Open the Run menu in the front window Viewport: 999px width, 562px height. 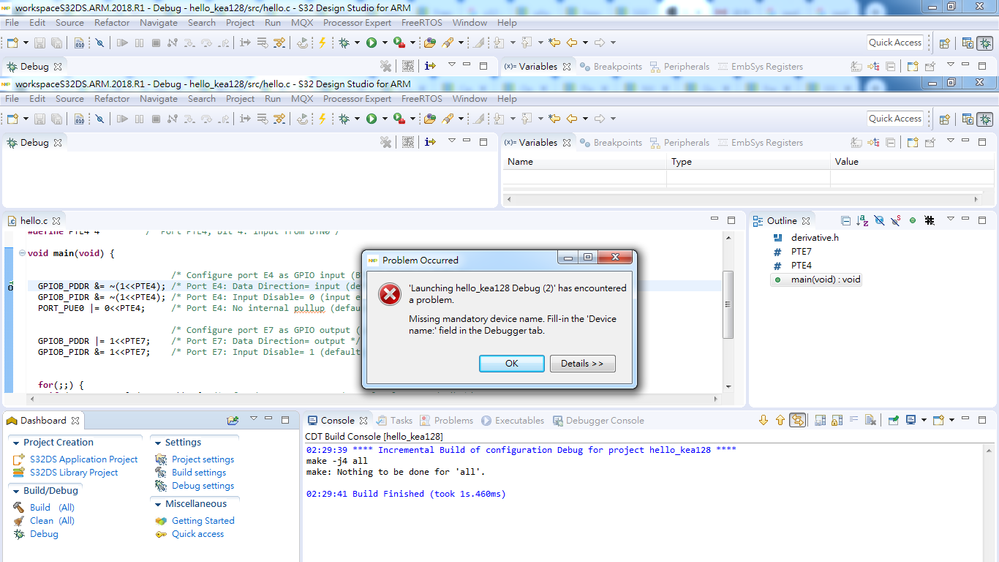click(273, 99)
